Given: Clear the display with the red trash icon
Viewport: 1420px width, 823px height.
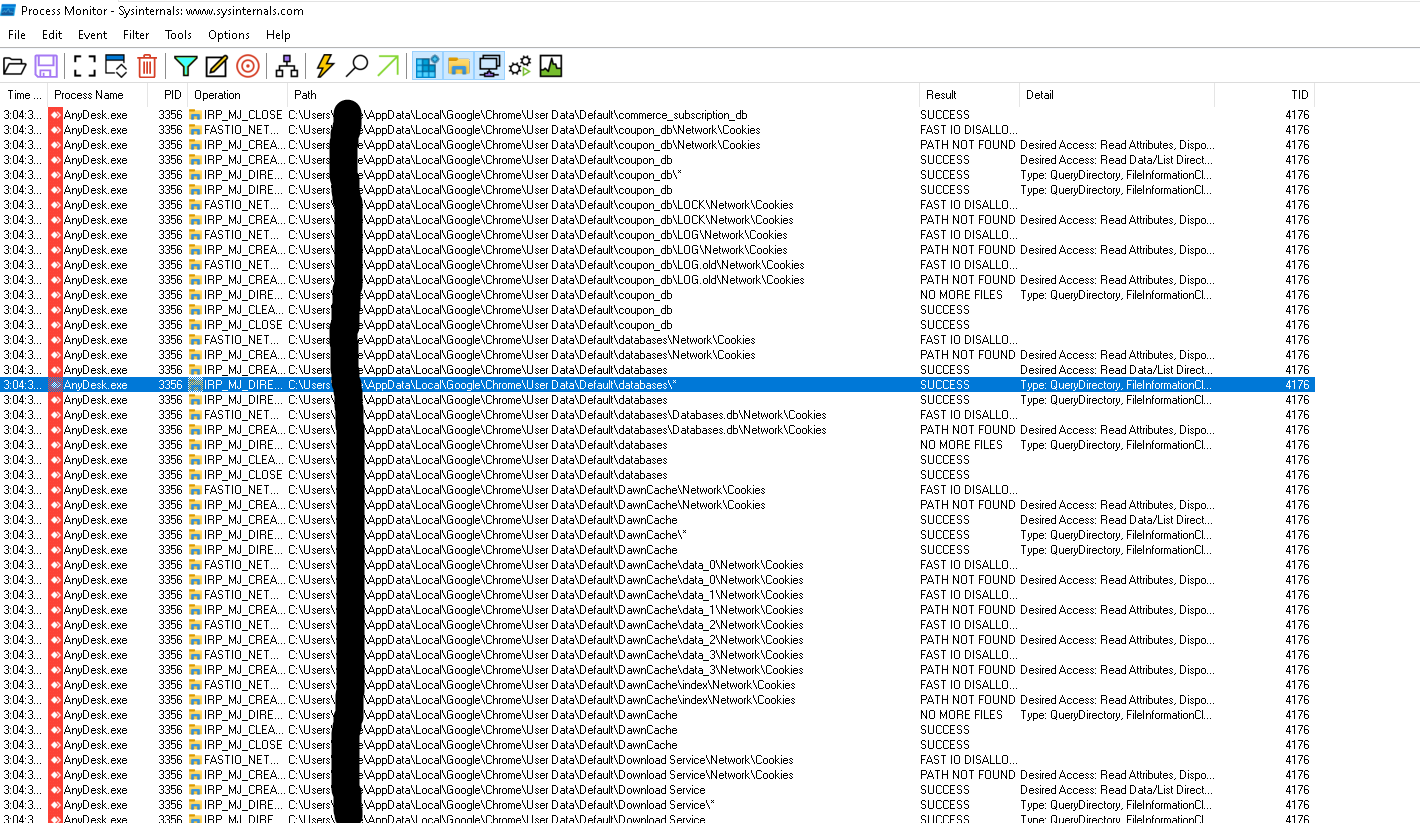Looking at the screenshot, I should pos(147,67).
